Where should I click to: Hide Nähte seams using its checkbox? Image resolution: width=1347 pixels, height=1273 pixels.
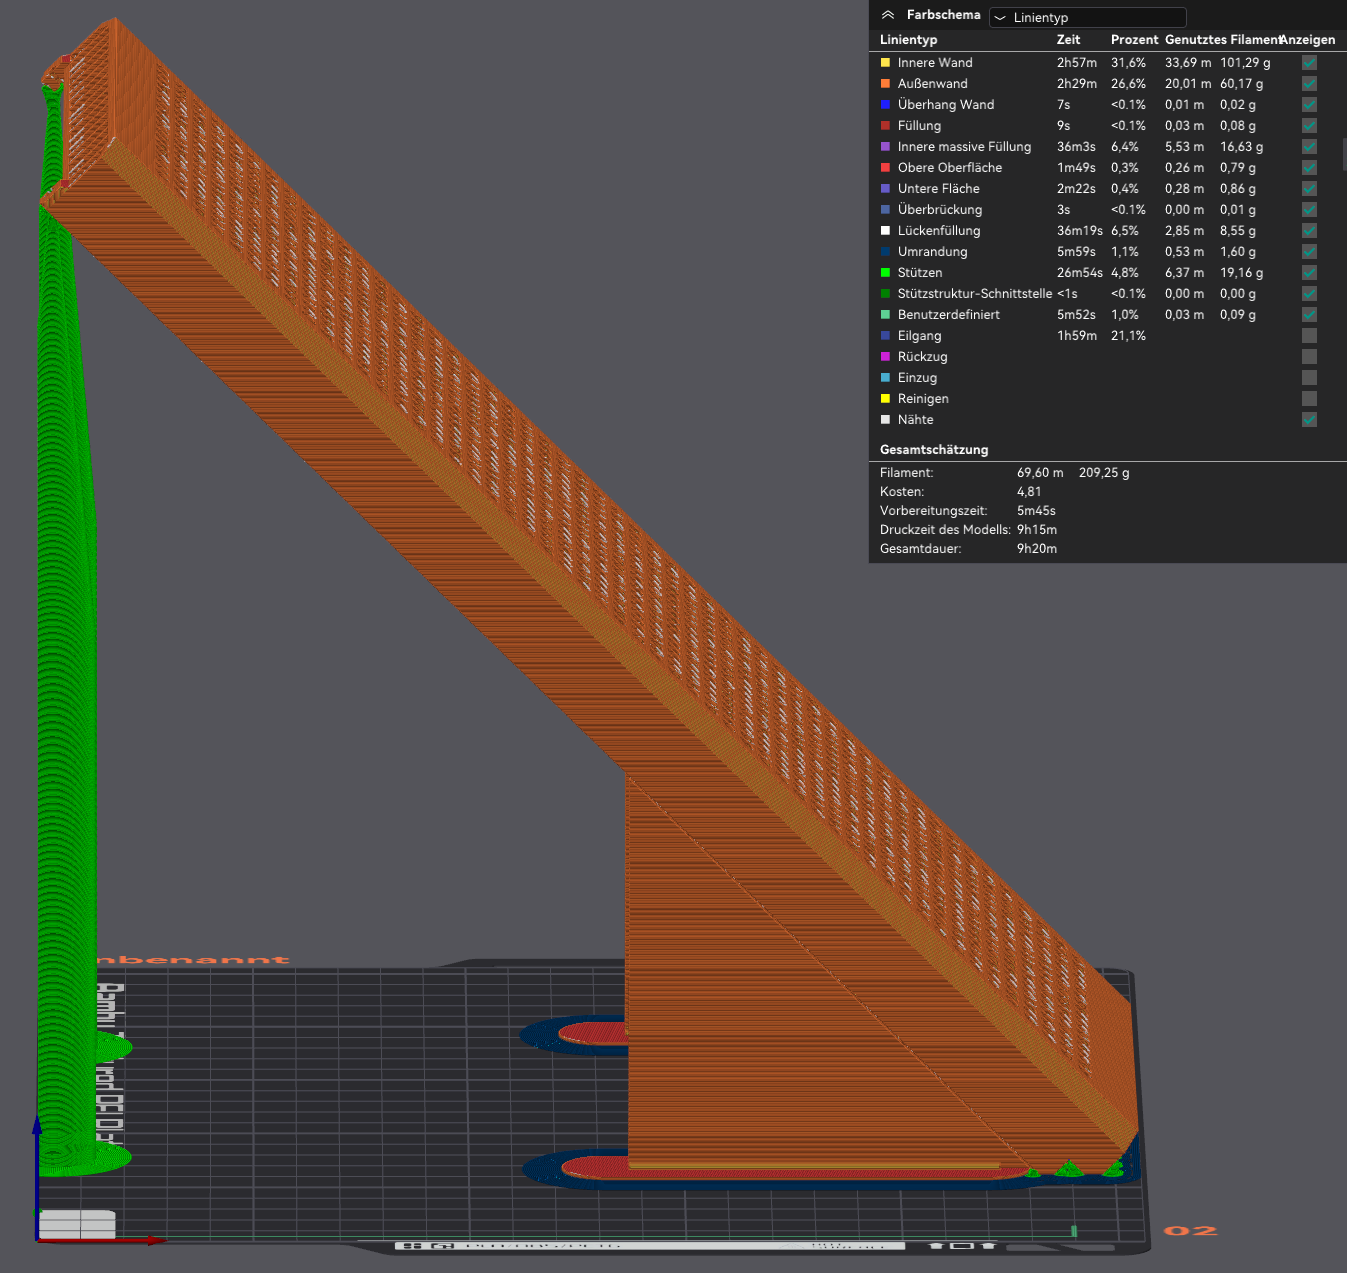point(1309,420)
